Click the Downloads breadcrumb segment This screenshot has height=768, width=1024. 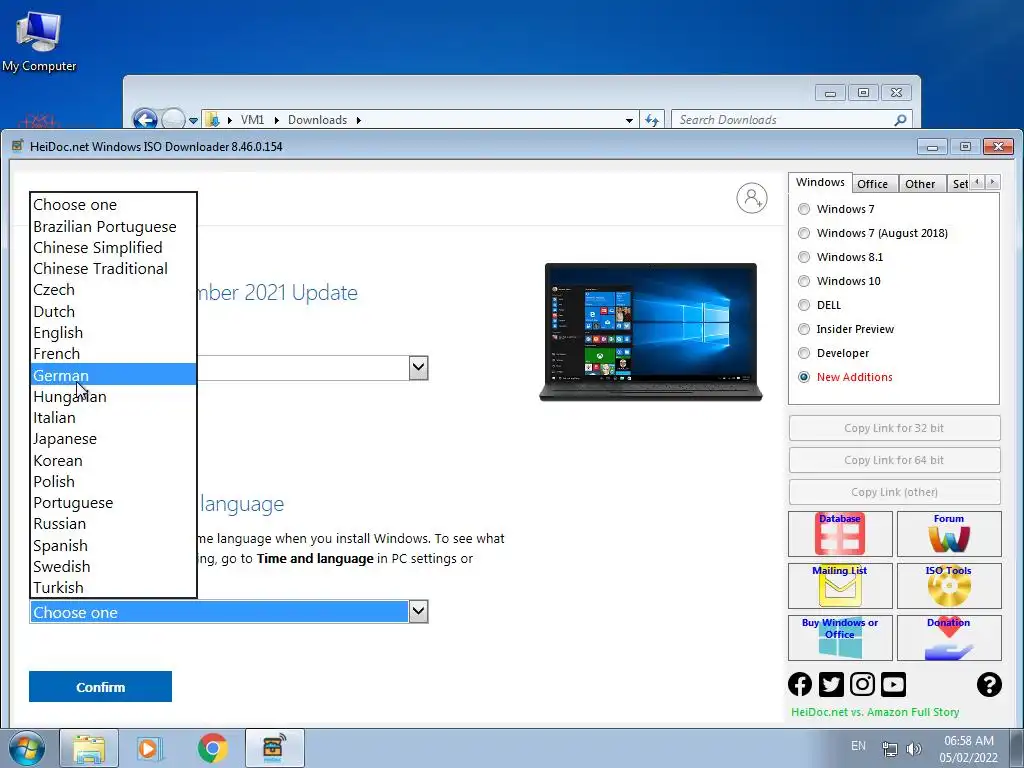[317, 120]
